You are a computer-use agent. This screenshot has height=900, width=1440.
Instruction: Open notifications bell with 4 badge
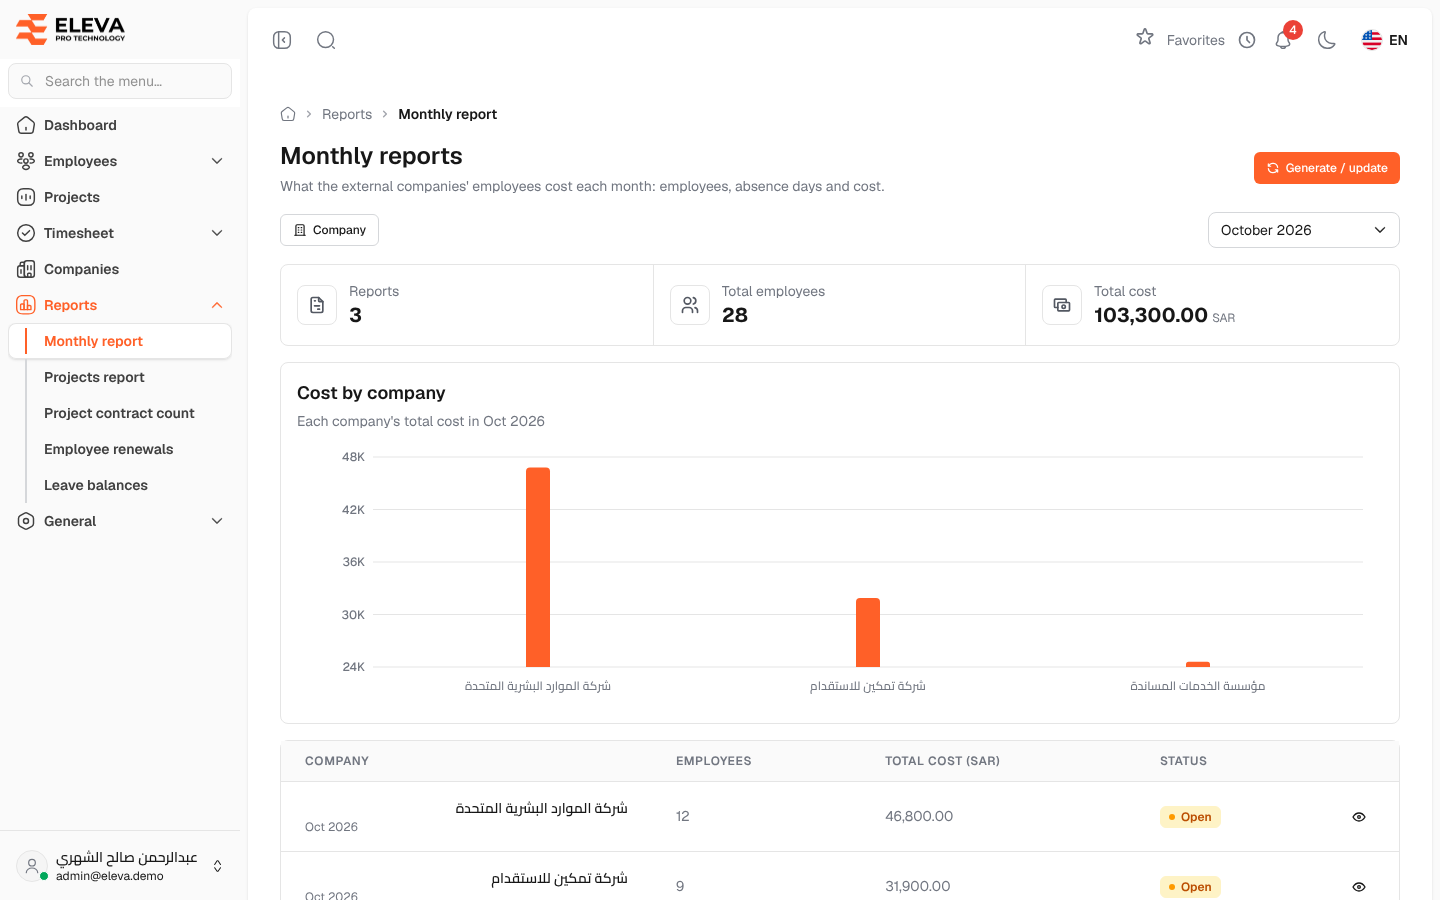point(1284,39)
